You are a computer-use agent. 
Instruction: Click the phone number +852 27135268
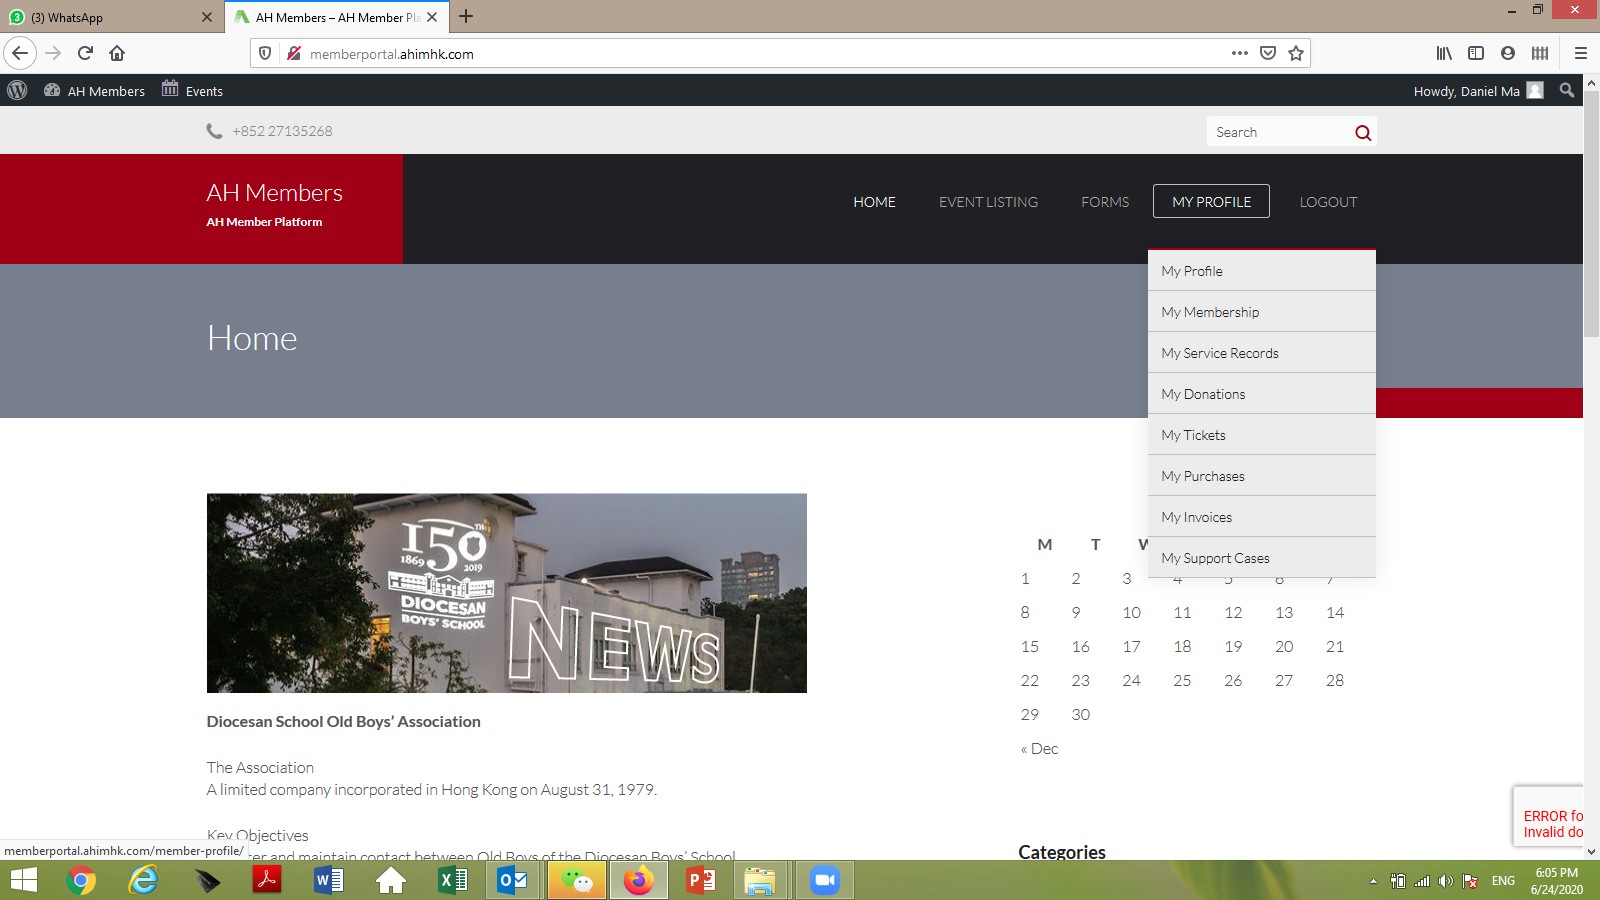[x=282, y=131]
